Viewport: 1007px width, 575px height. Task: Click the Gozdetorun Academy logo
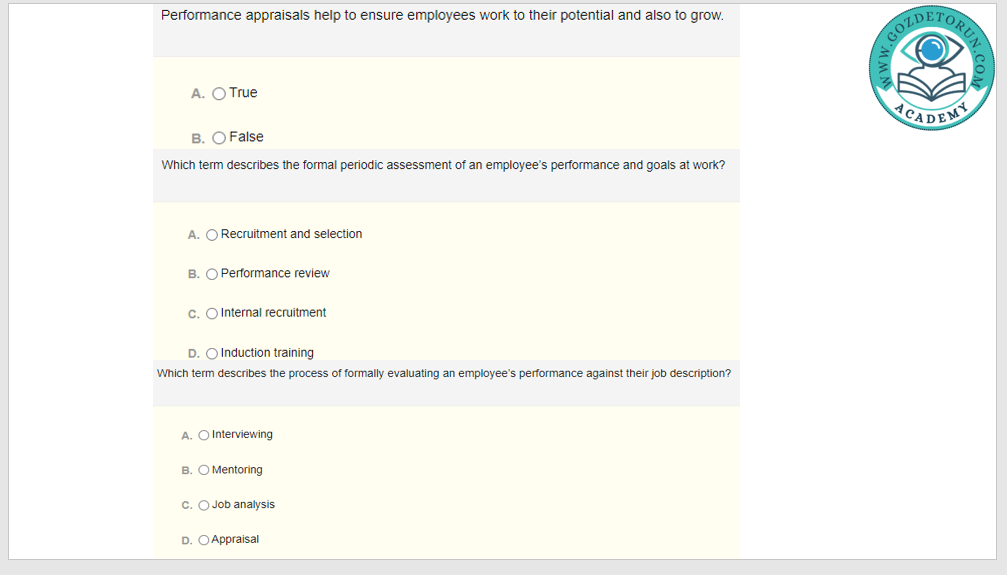933,67
